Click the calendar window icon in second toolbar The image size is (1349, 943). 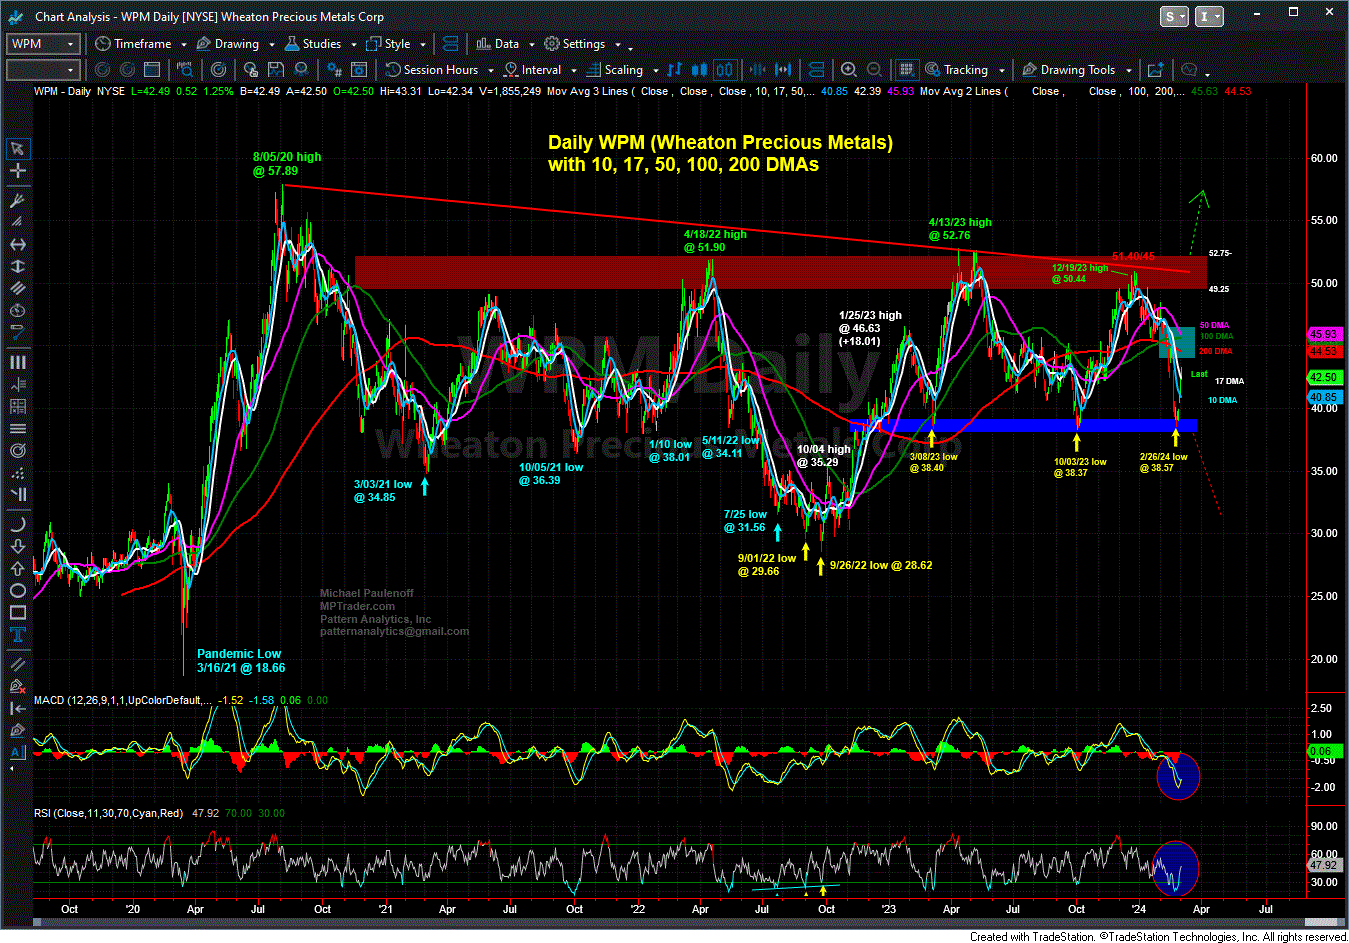[153, 70]
